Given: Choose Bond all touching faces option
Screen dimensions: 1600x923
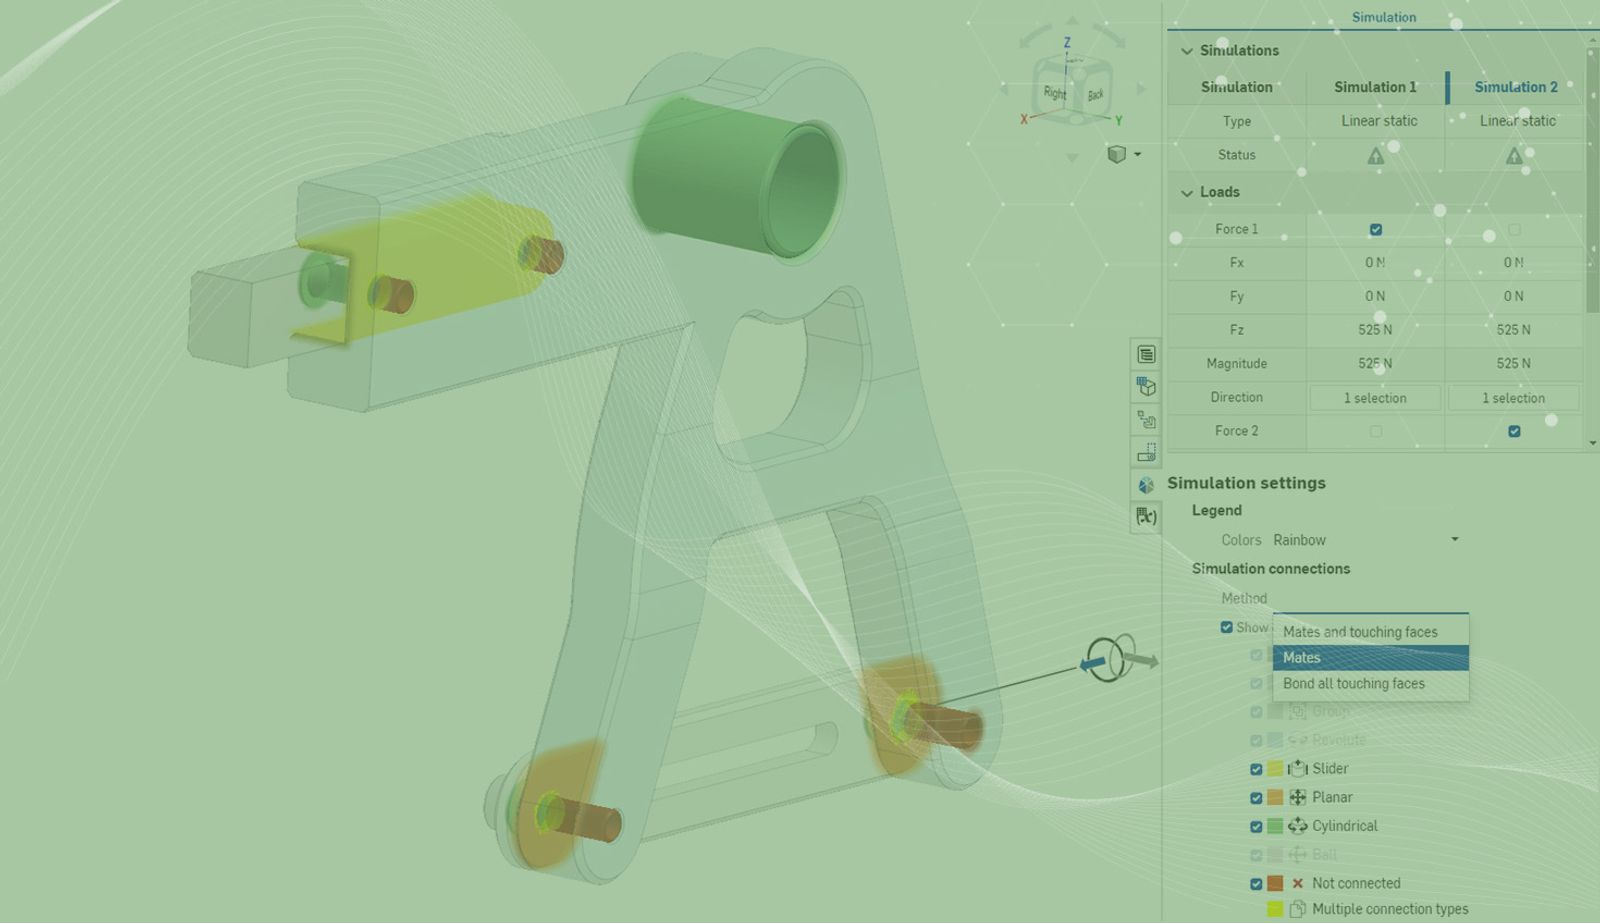Looking at the screenshot, I should (x=1354, y=684).
